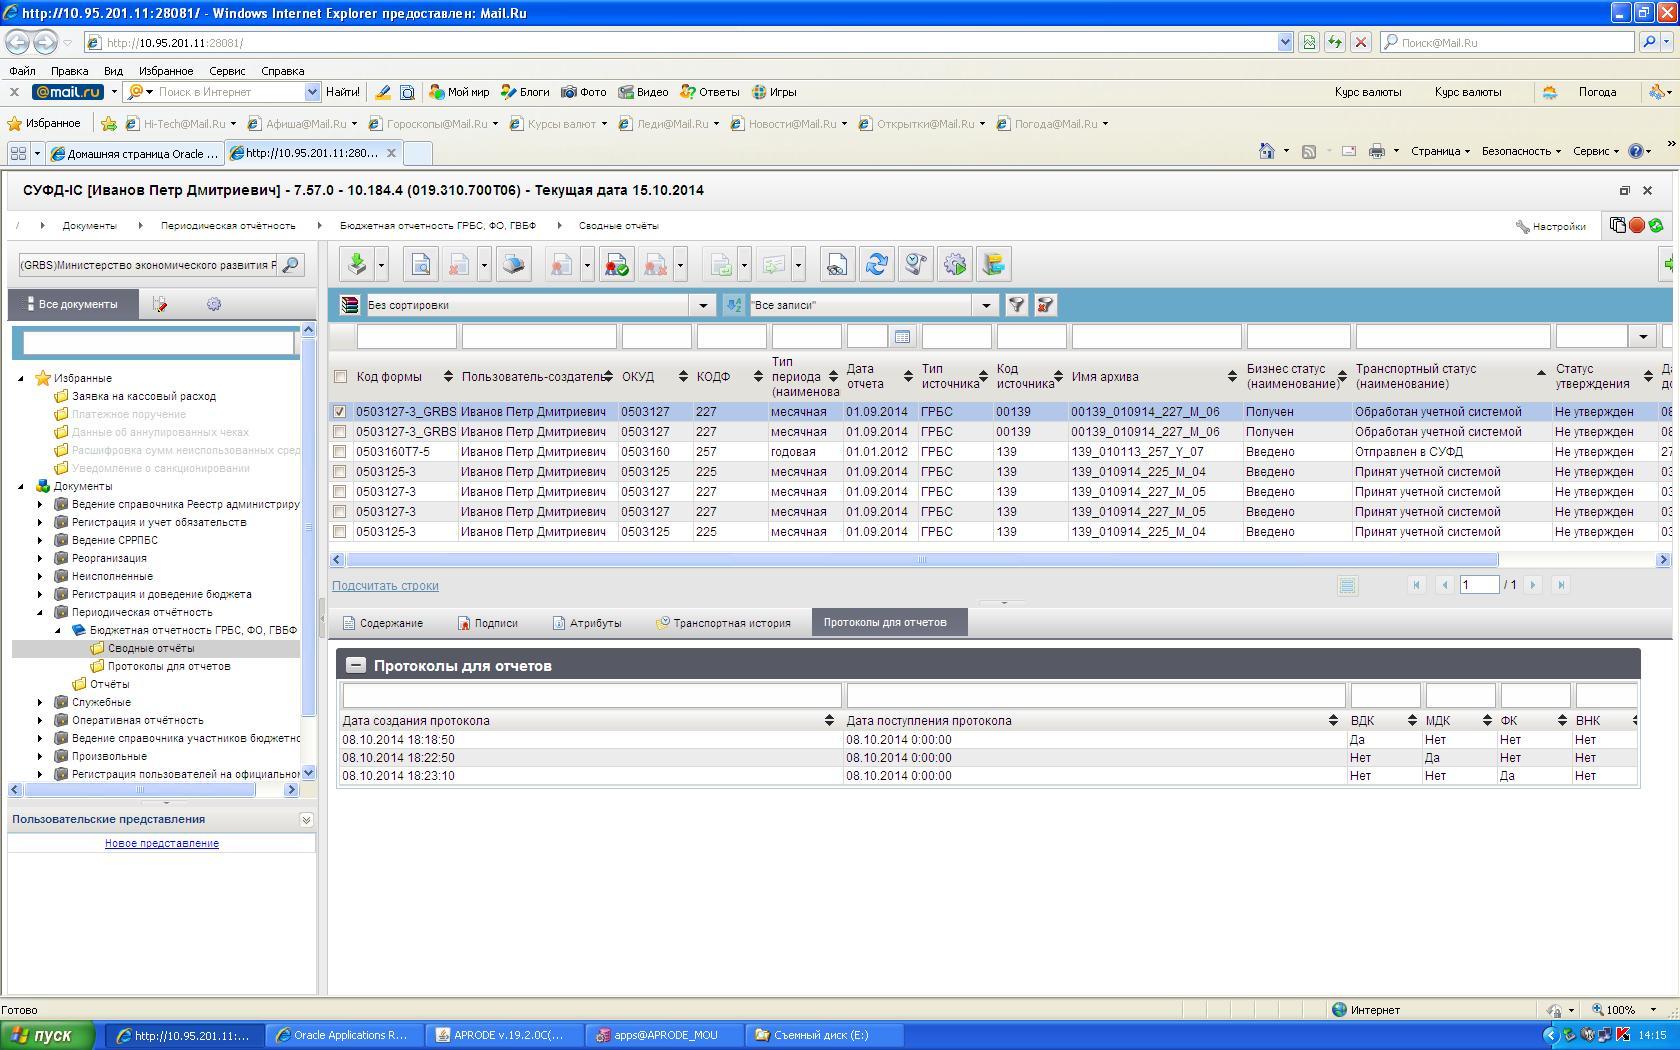Click the remove signature toolbar icon
Image resolution: width=1680 pixels, height=1050 pixels.
(x=655, y=265)
